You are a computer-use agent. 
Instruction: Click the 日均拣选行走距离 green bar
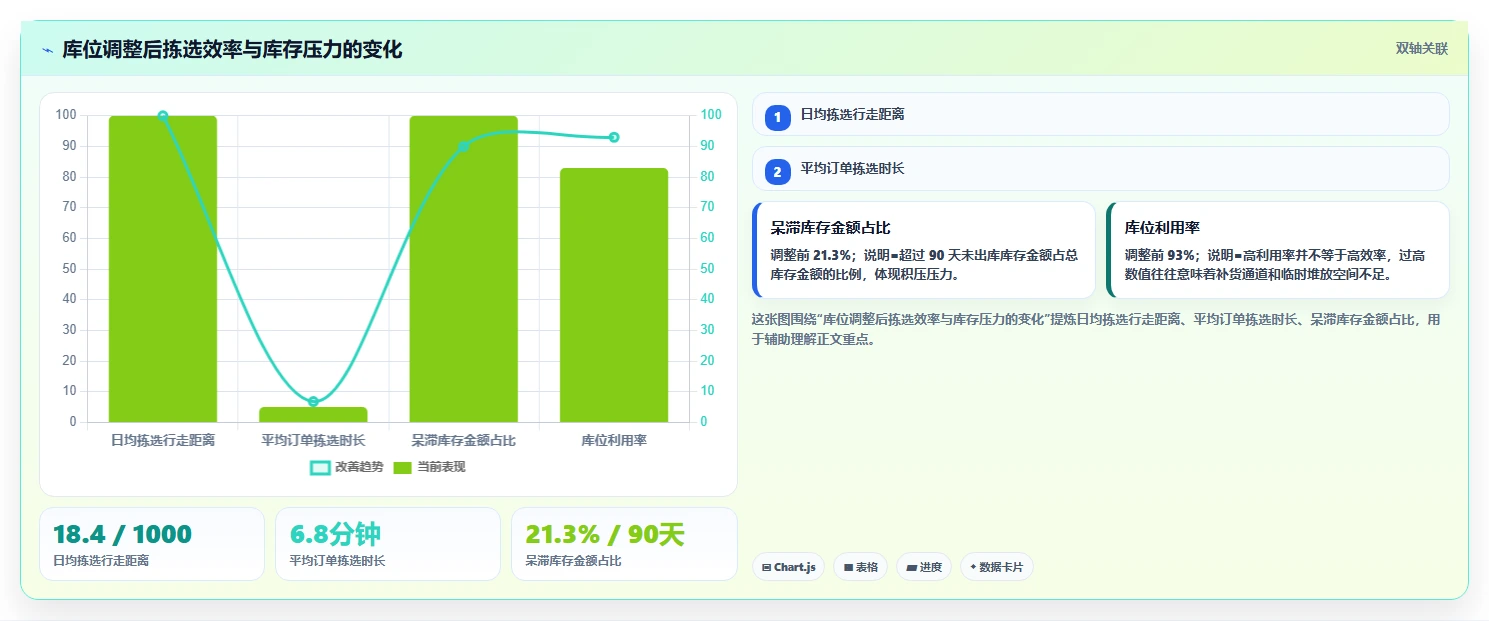pos(163,269)
